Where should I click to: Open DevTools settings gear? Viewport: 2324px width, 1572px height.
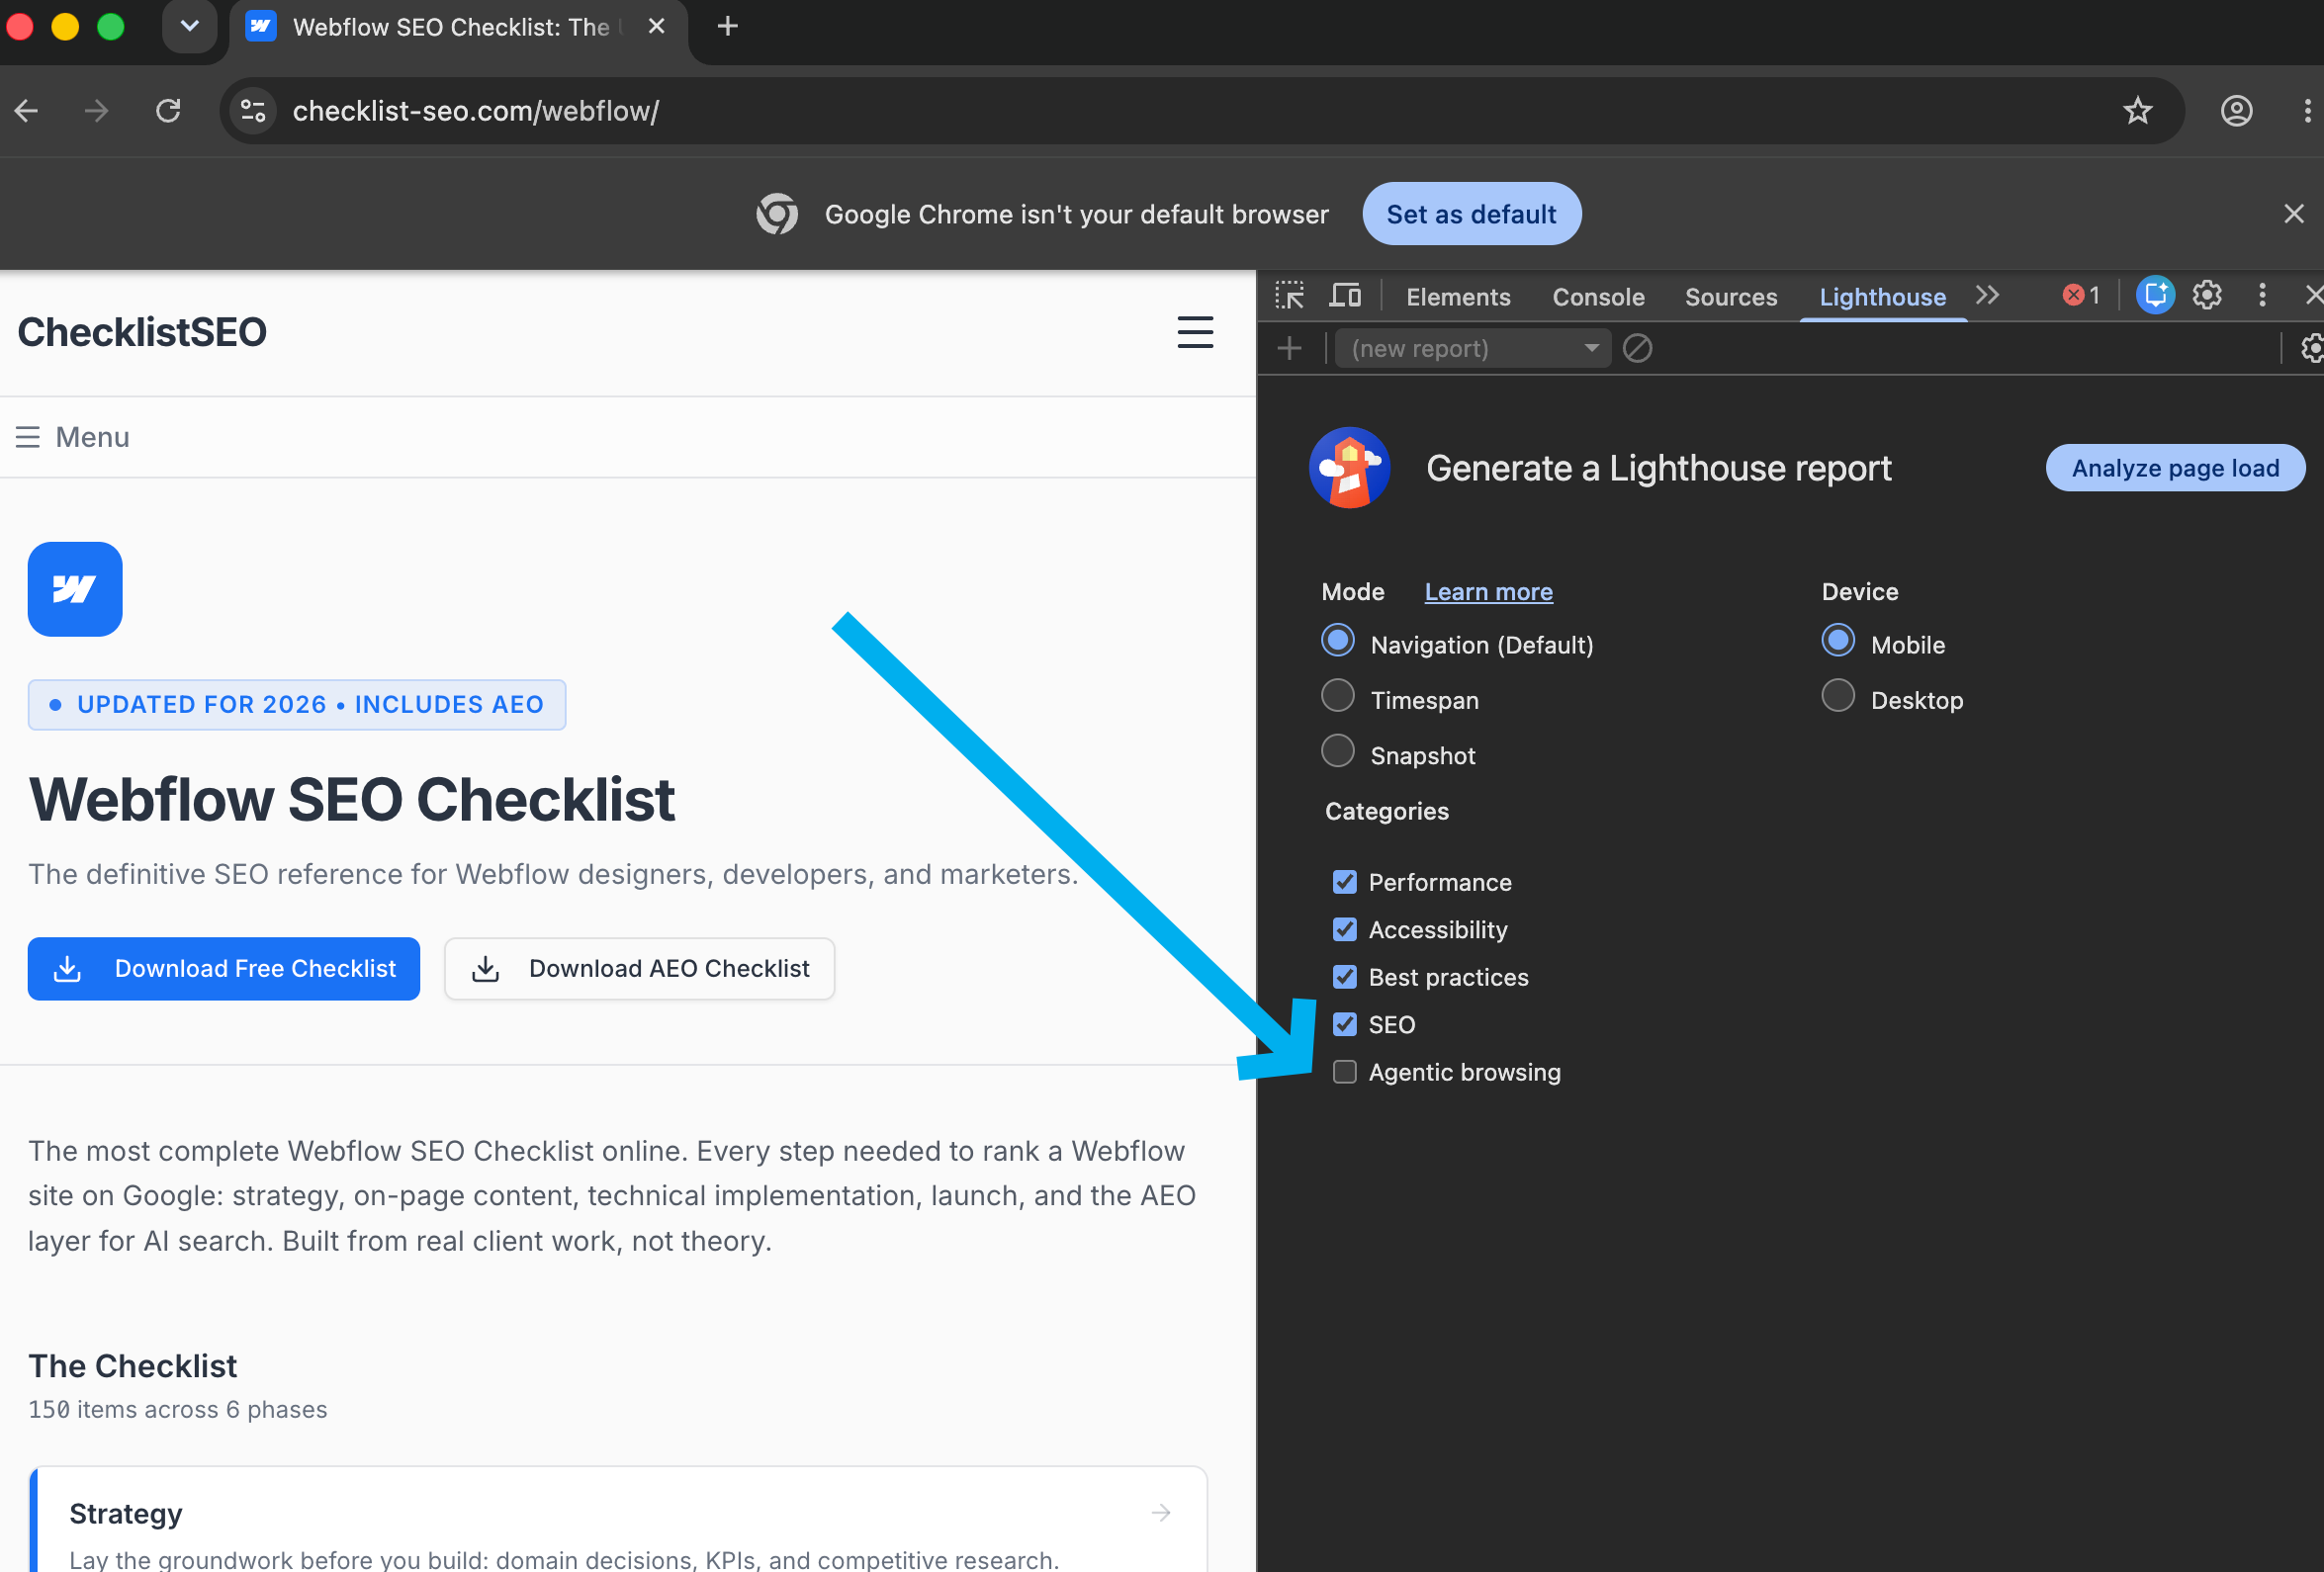tap(2207, 295)
